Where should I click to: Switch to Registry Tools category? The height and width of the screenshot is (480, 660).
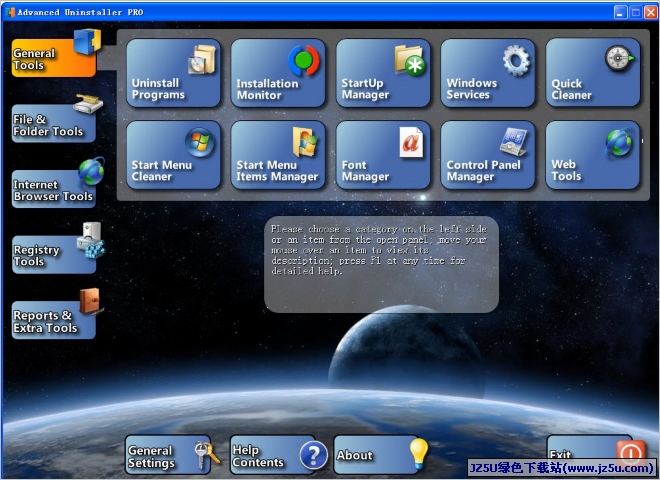click(53, 254)
